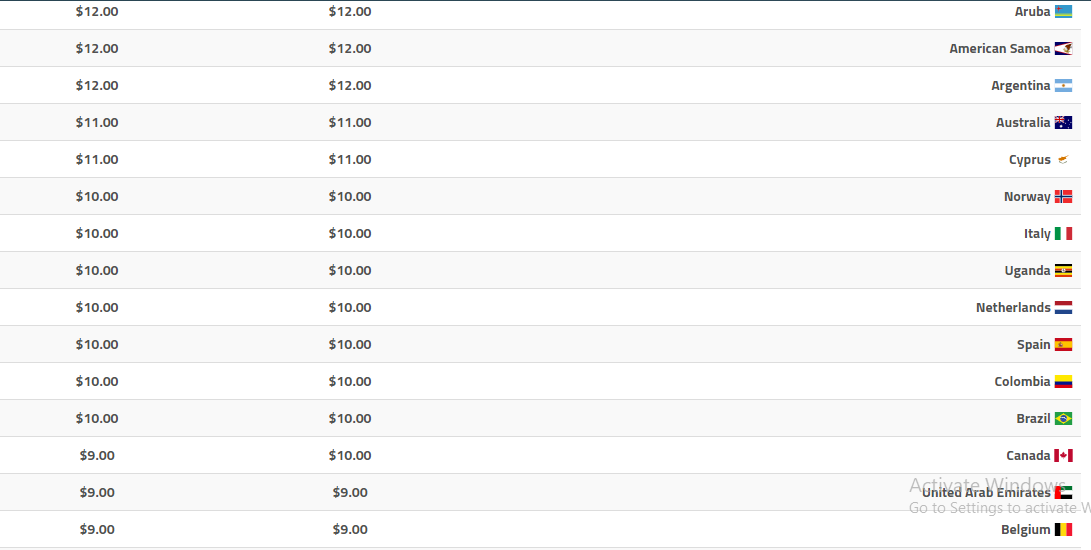Click the Aruba flag icon

tap(1063, 12)
